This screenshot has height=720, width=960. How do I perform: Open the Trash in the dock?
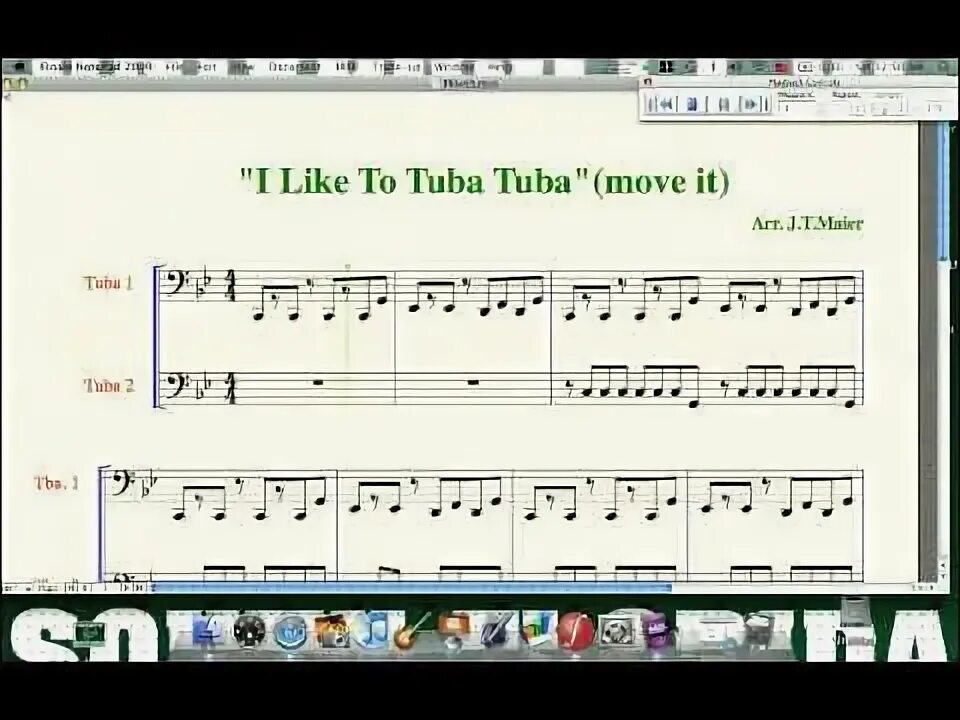click(758, 629)
